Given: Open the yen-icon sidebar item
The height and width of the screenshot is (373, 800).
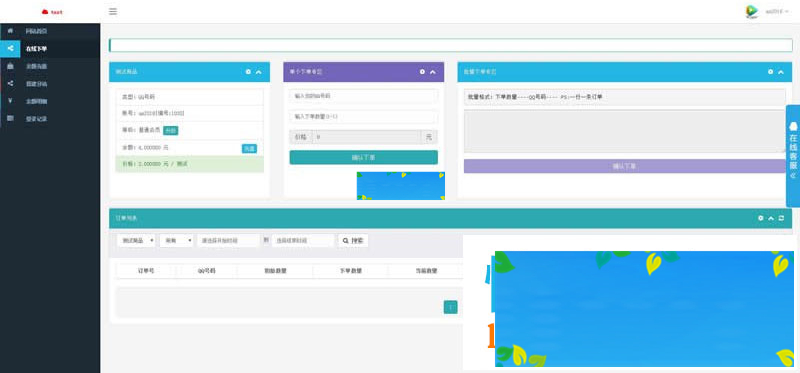Looking at the screenshot, I should click(x=50, y=101).
